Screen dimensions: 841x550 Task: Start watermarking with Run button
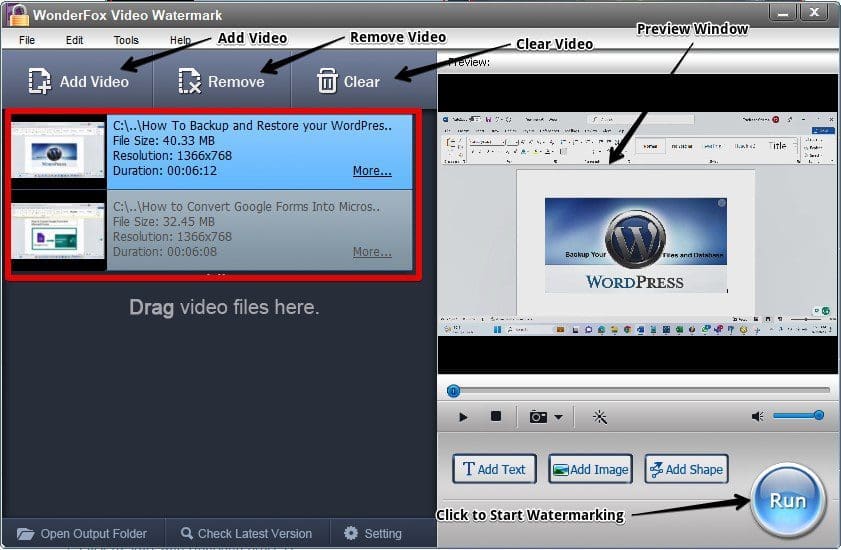coord(788,500)
